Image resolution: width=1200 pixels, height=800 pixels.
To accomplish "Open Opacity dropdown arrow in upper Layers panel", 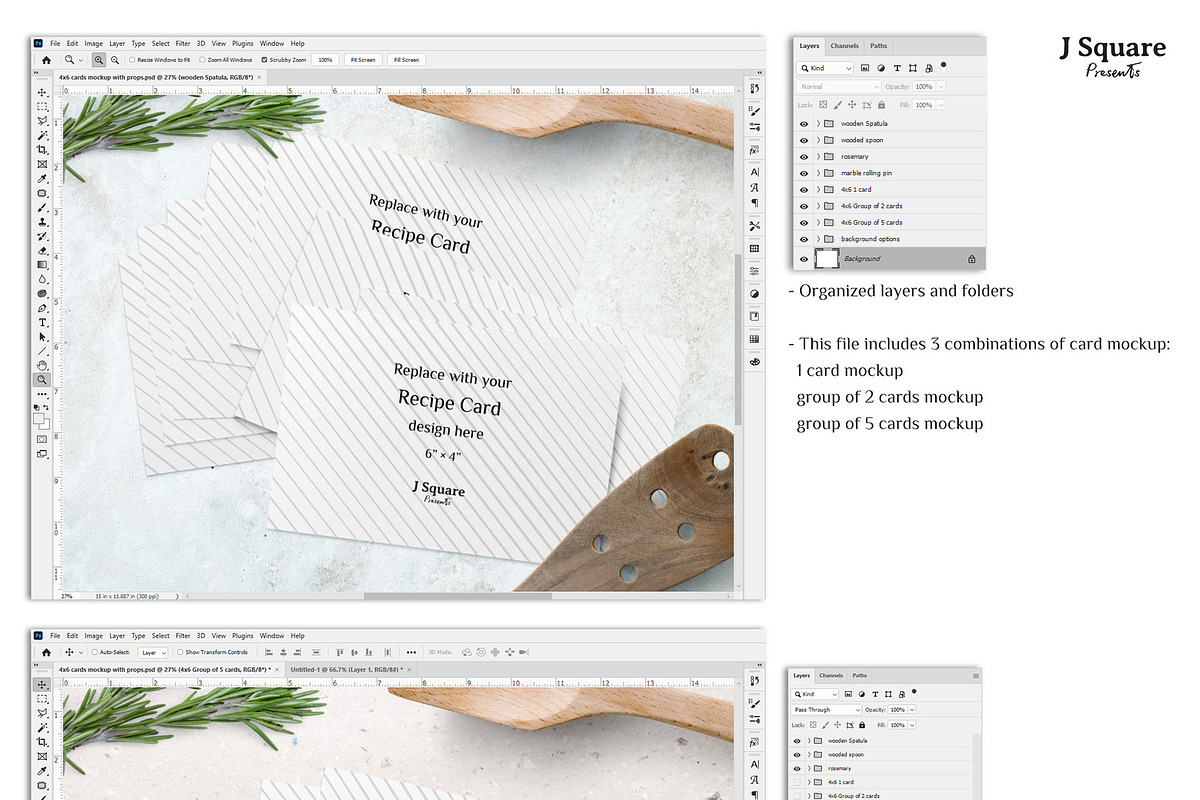I will pos(941,87).
